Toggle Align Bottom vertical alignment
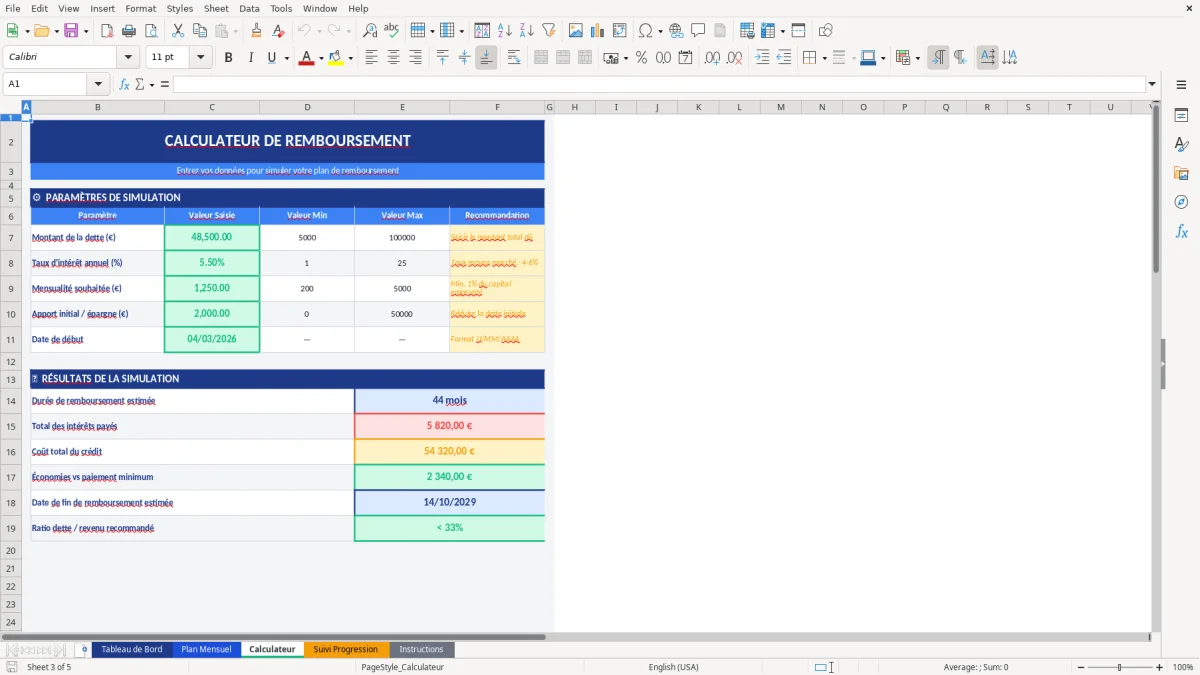 [486, 58]
